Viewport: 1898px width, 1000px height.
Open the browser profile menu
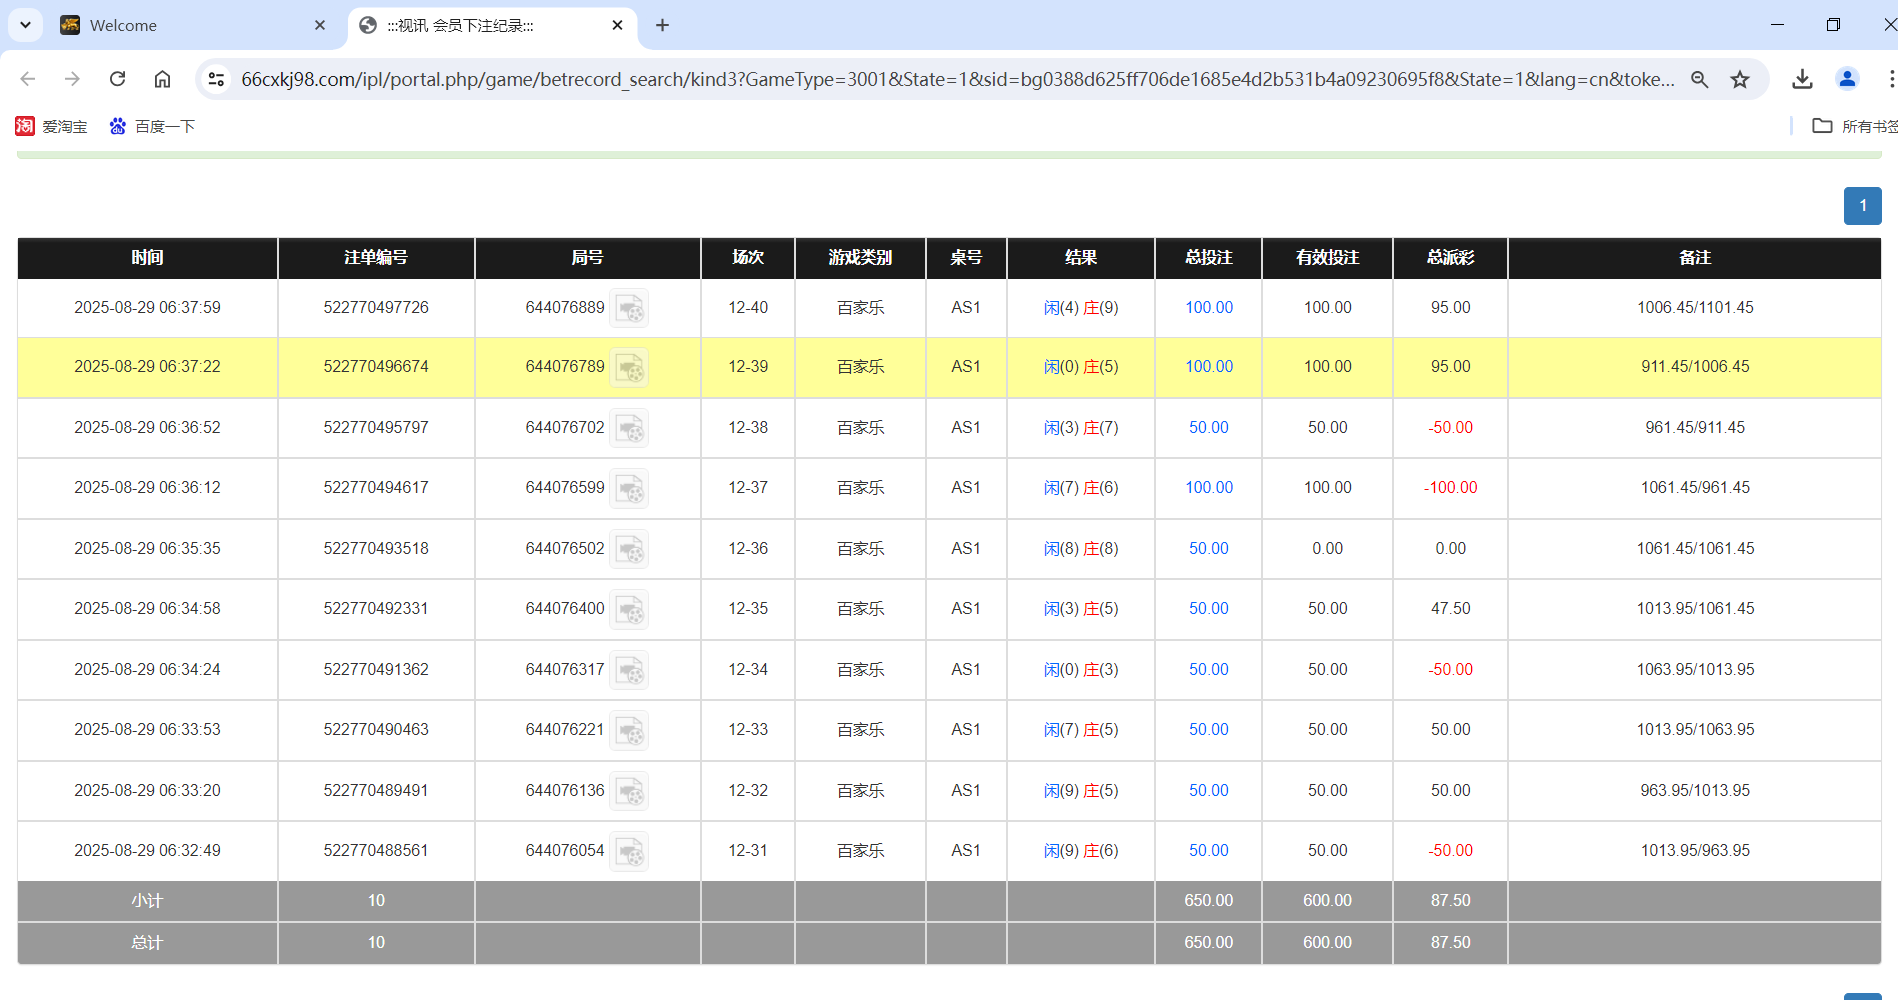[1847, 79]
